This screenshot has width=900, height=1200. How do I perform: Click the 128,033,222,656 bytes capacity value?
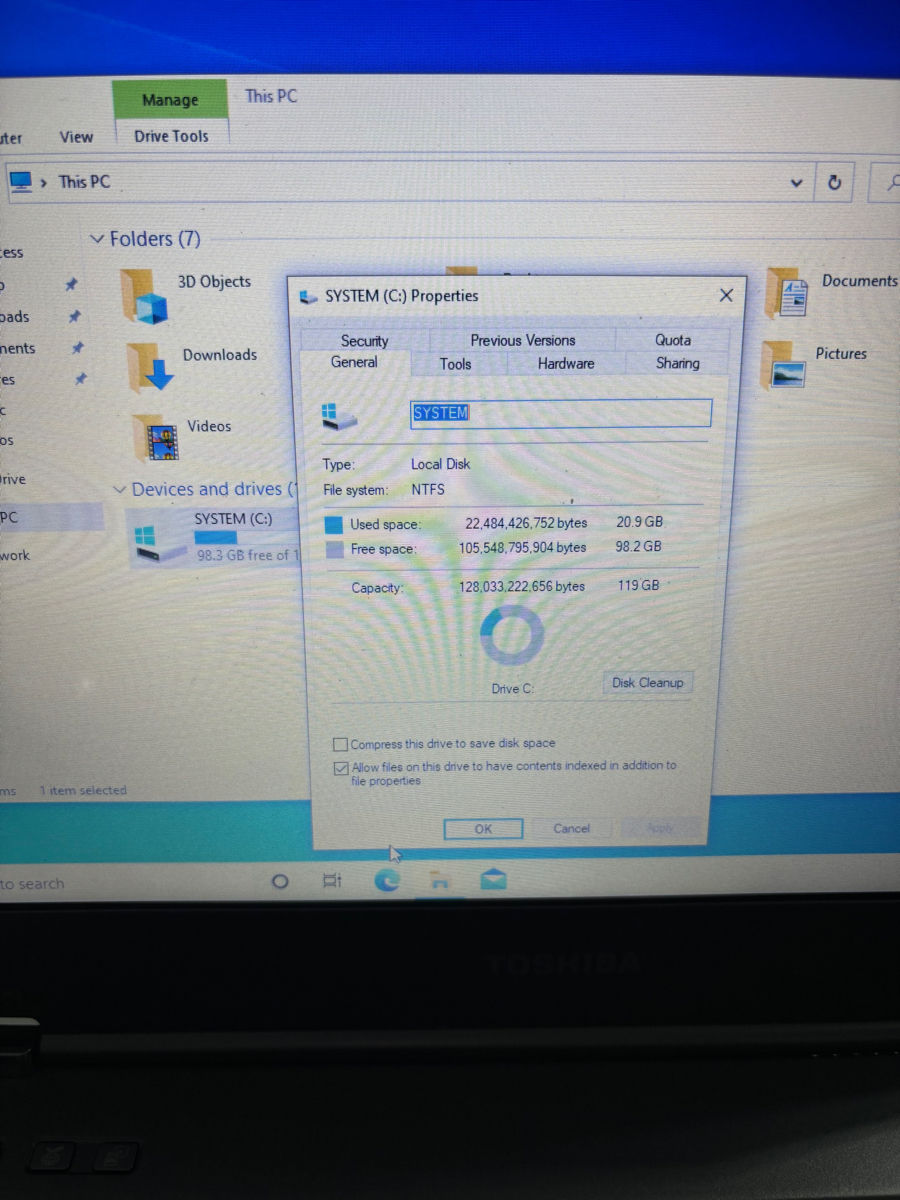(522, 587)
